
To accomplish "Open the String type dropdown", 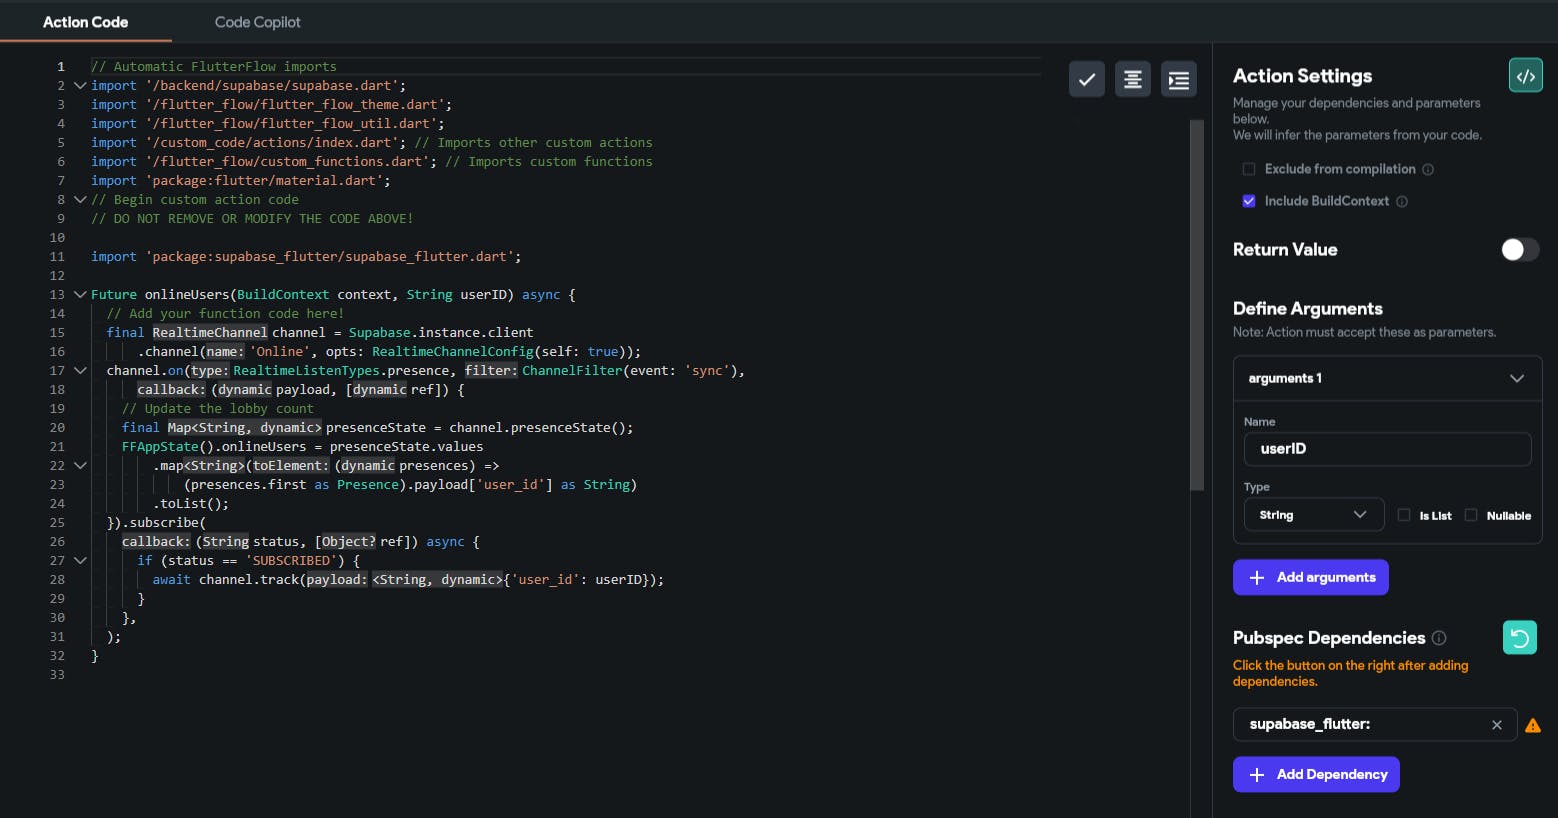I will click(x=1313, y=515).
